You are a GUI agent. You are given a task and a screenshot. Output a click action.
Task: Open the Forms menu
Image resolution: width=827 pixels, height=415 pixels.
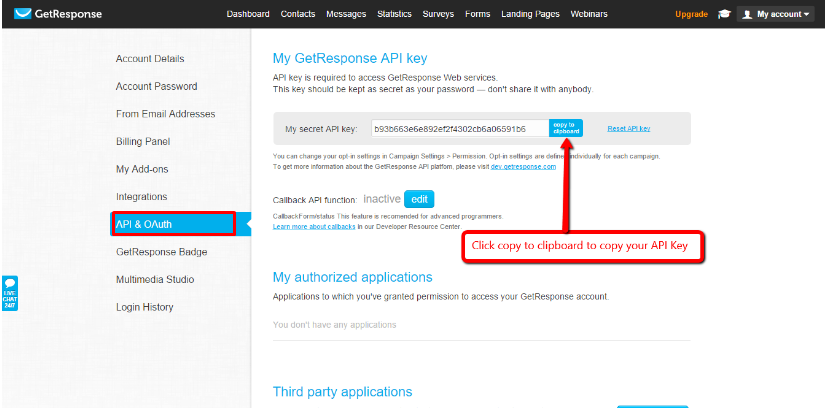pos(477,14)
